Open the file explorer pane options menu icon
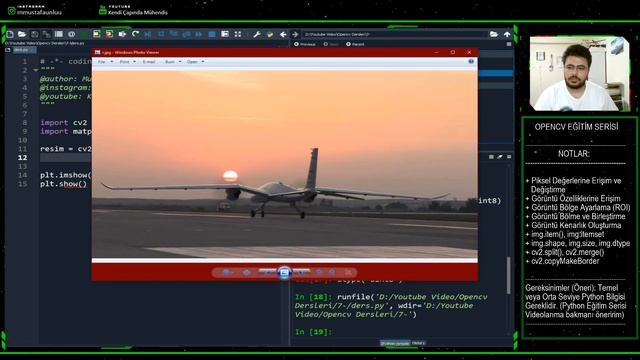 pos(509,44)
